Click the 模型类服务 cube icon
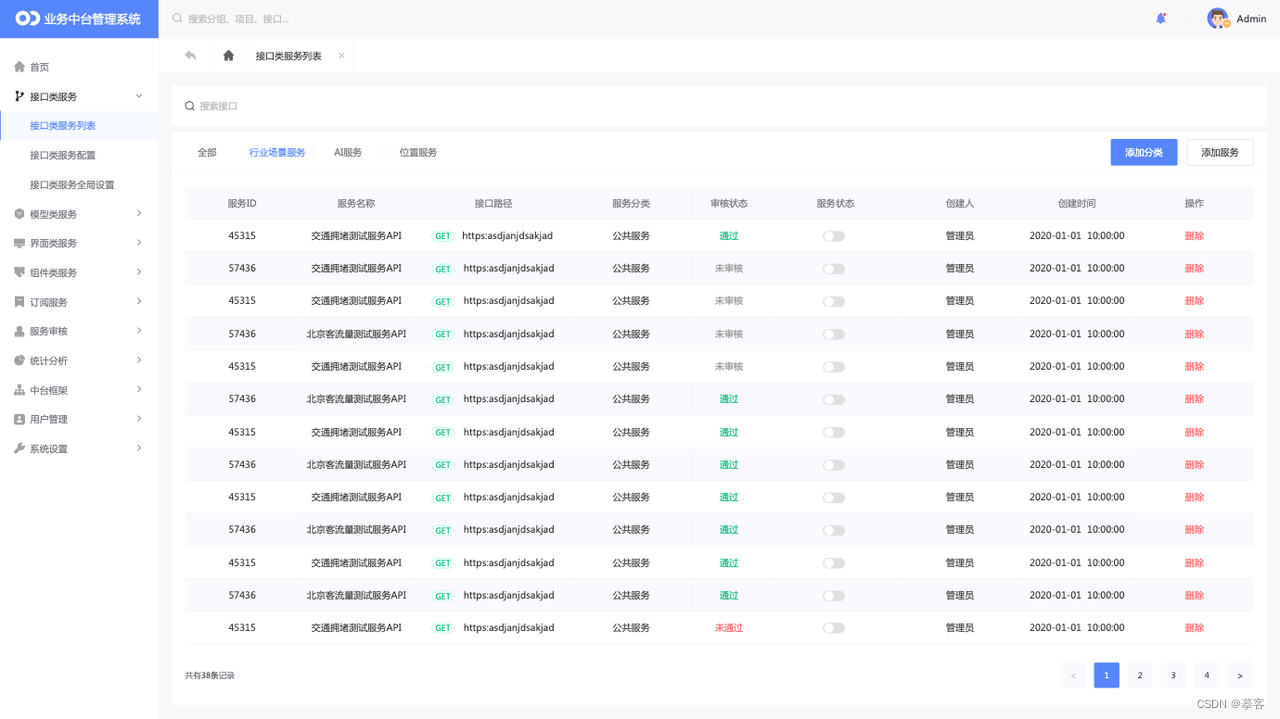 (x=19, y=214)
